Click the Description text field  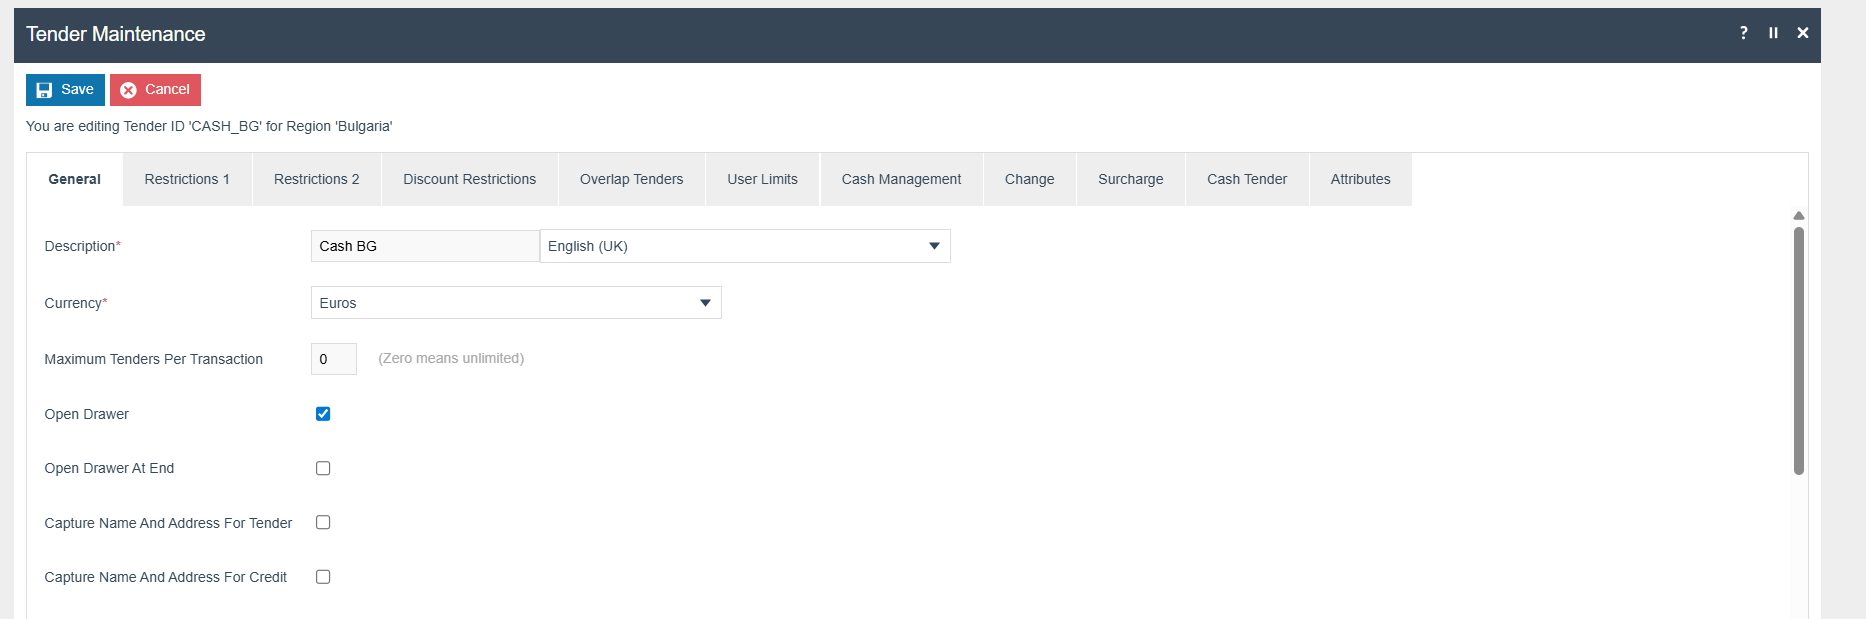pos(424,246)
